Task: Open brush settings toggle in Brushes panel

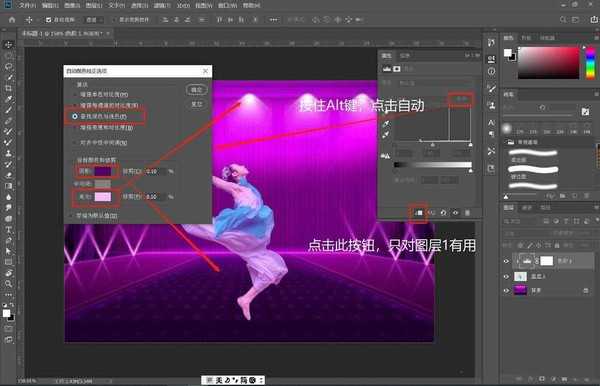Action: coord(585,111)
